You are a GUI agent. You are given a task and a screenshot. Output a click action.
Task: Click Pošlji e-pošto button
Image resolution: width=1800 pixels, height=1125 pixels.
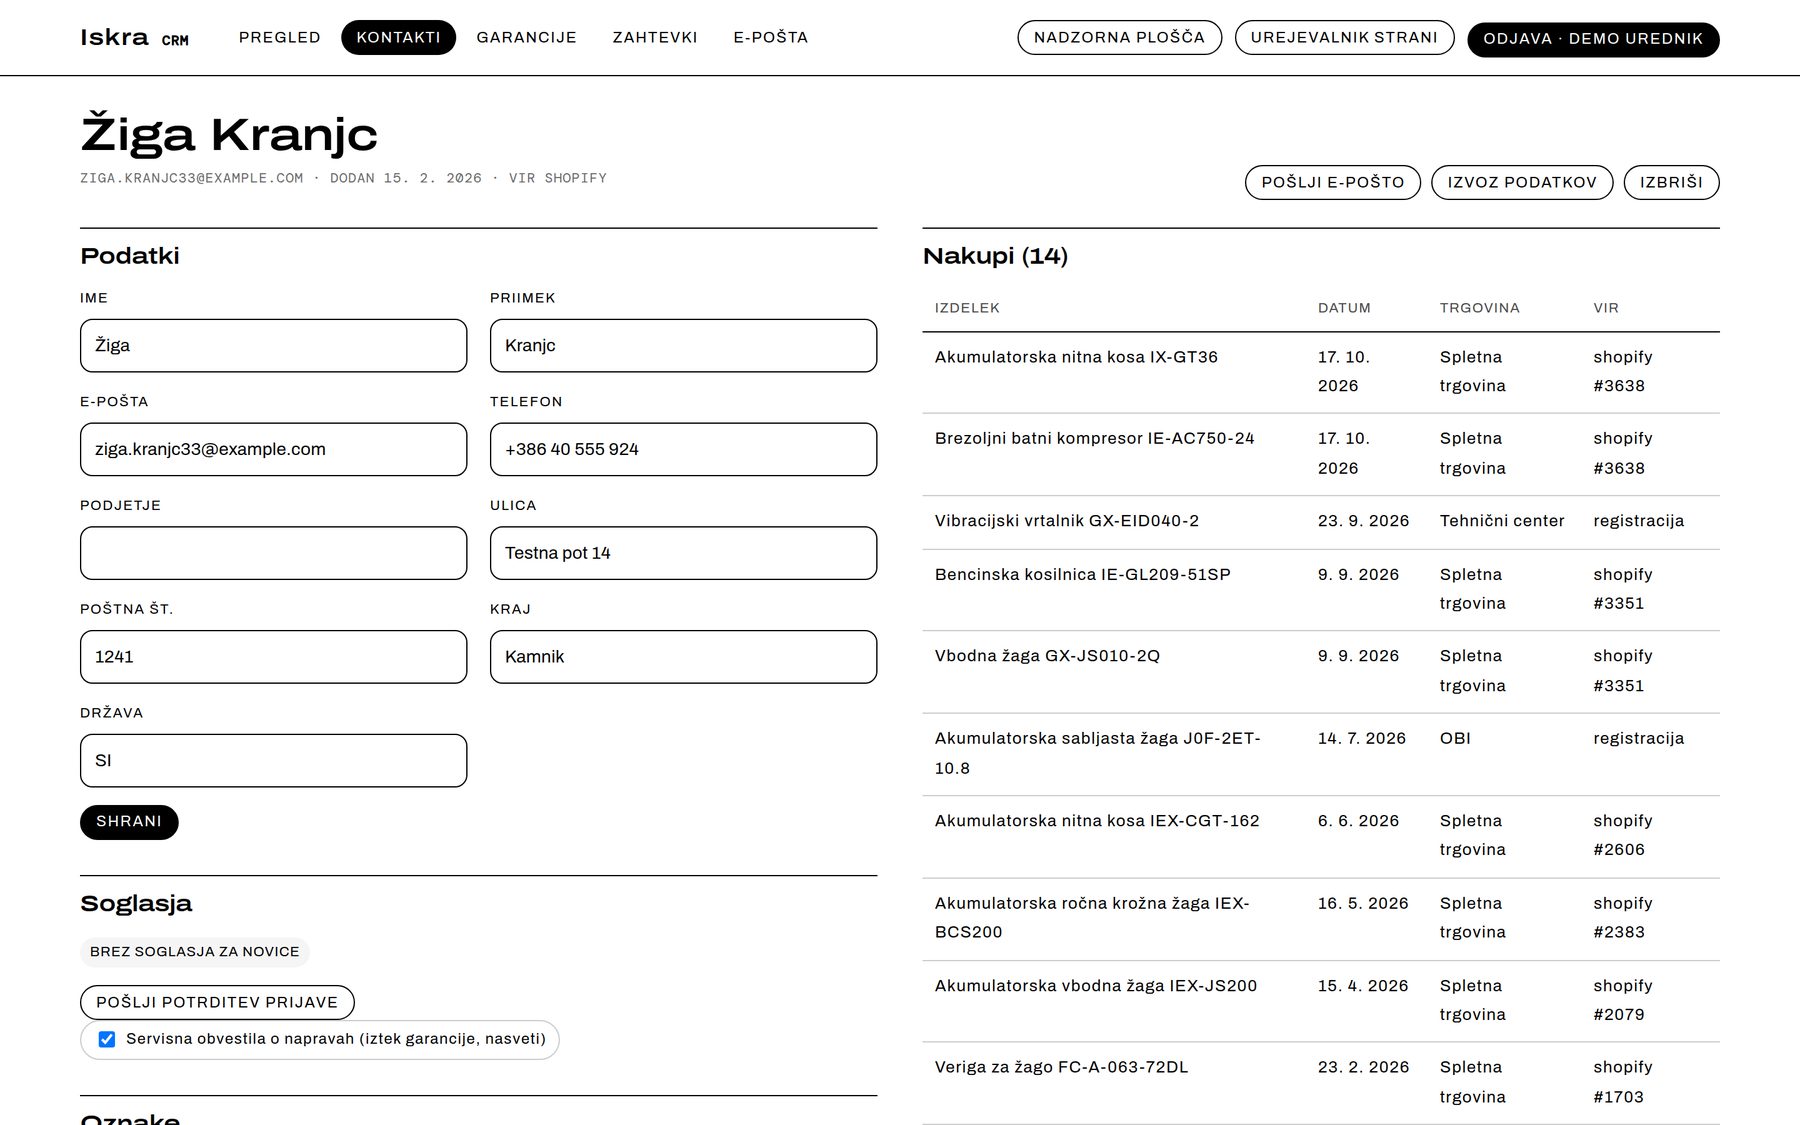pos(1332,182)
